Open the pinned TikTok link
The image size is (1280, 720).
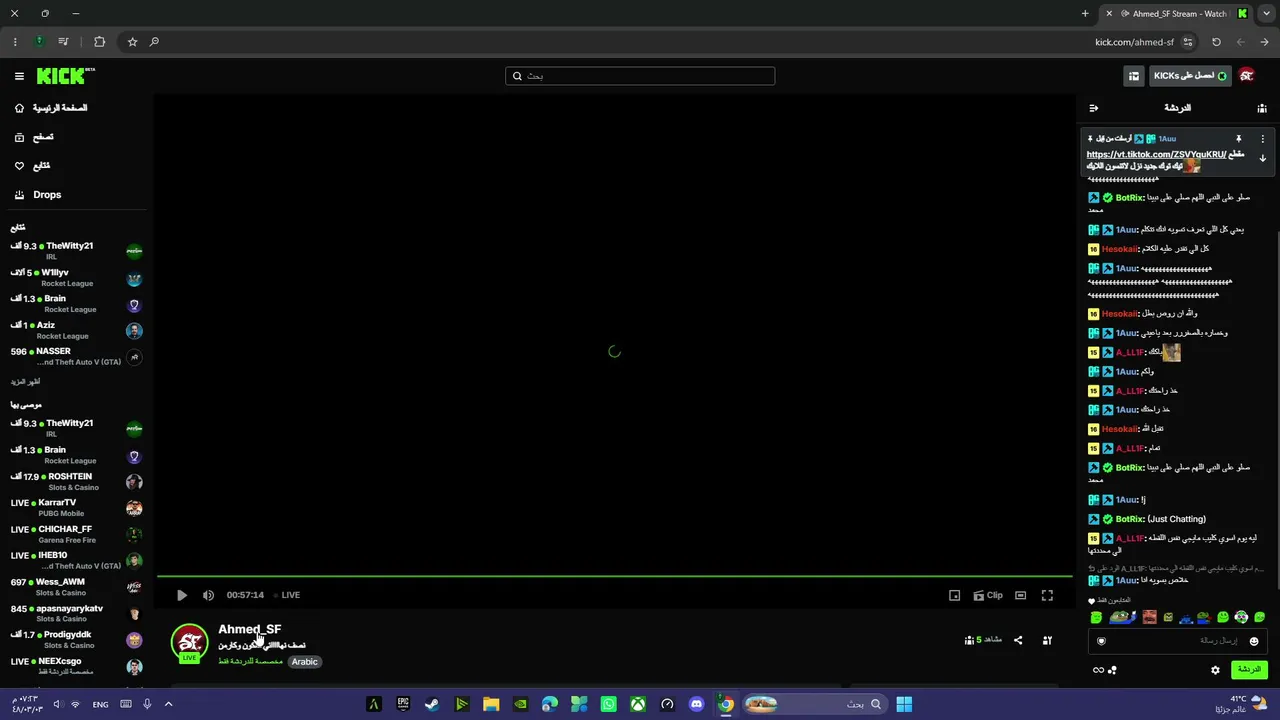1156,154
